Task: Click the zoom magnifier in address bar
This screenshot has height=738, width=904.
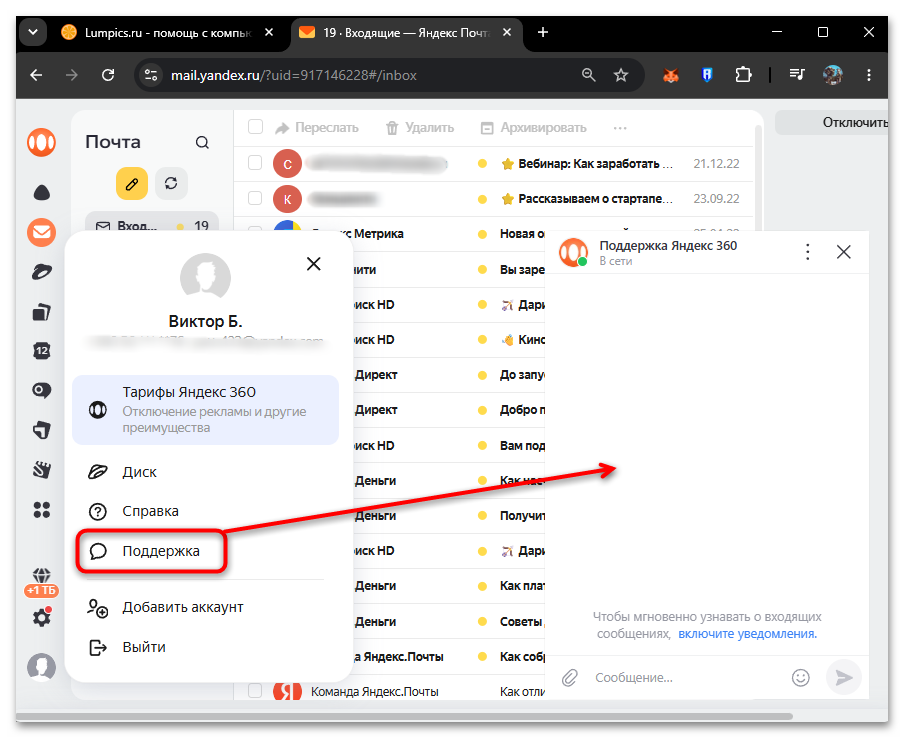Action: (x=588, y=75)
